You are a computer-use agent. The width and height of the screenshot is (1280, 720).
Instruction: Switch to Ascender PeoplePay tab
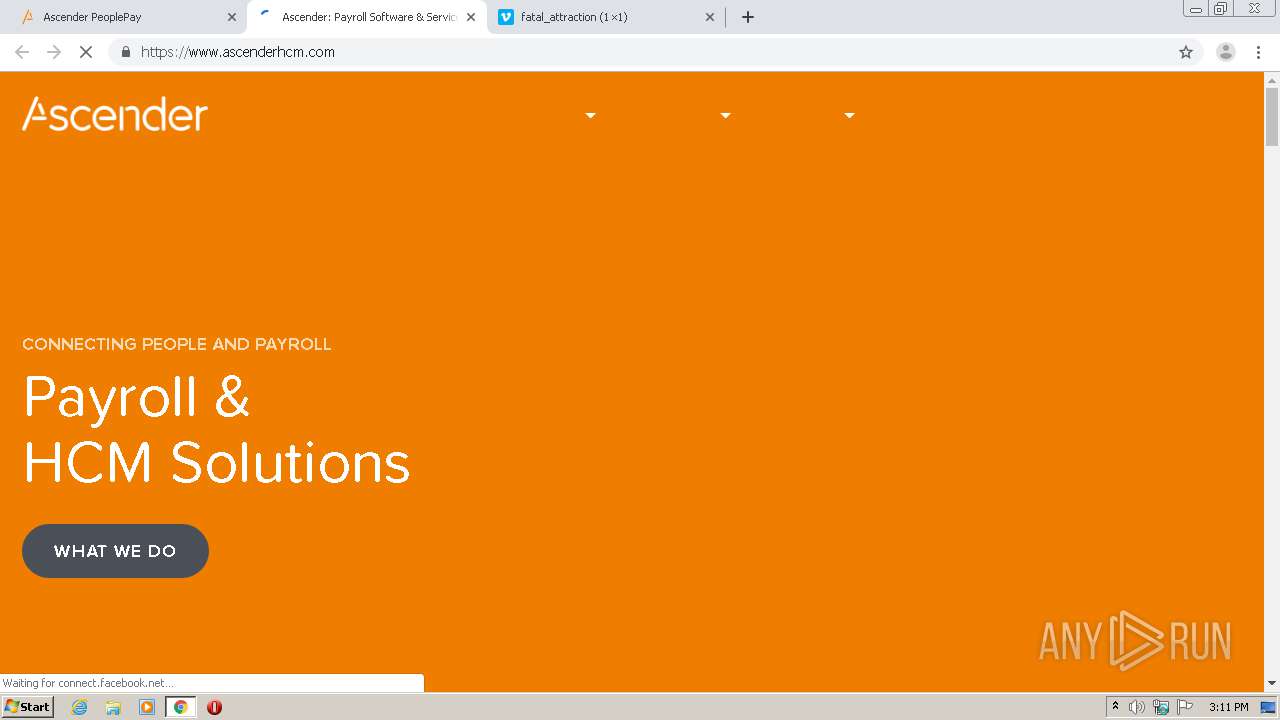click(x=126, y=17)
